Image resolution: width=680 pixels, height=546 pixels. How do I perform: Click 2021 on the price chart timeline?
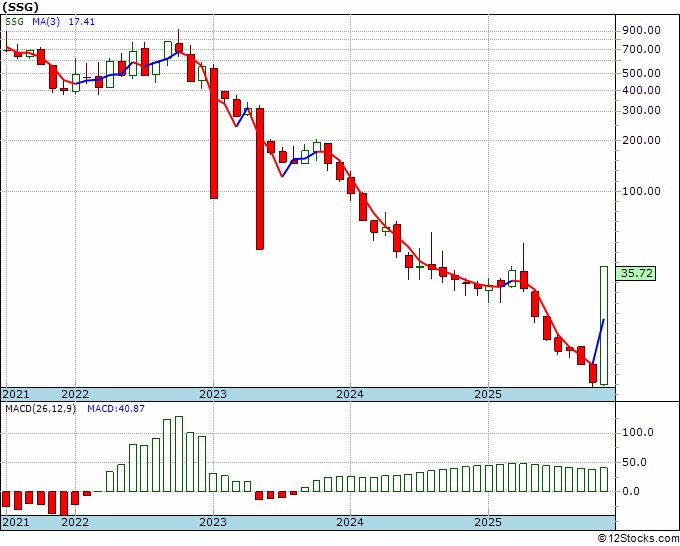(16, 394)
